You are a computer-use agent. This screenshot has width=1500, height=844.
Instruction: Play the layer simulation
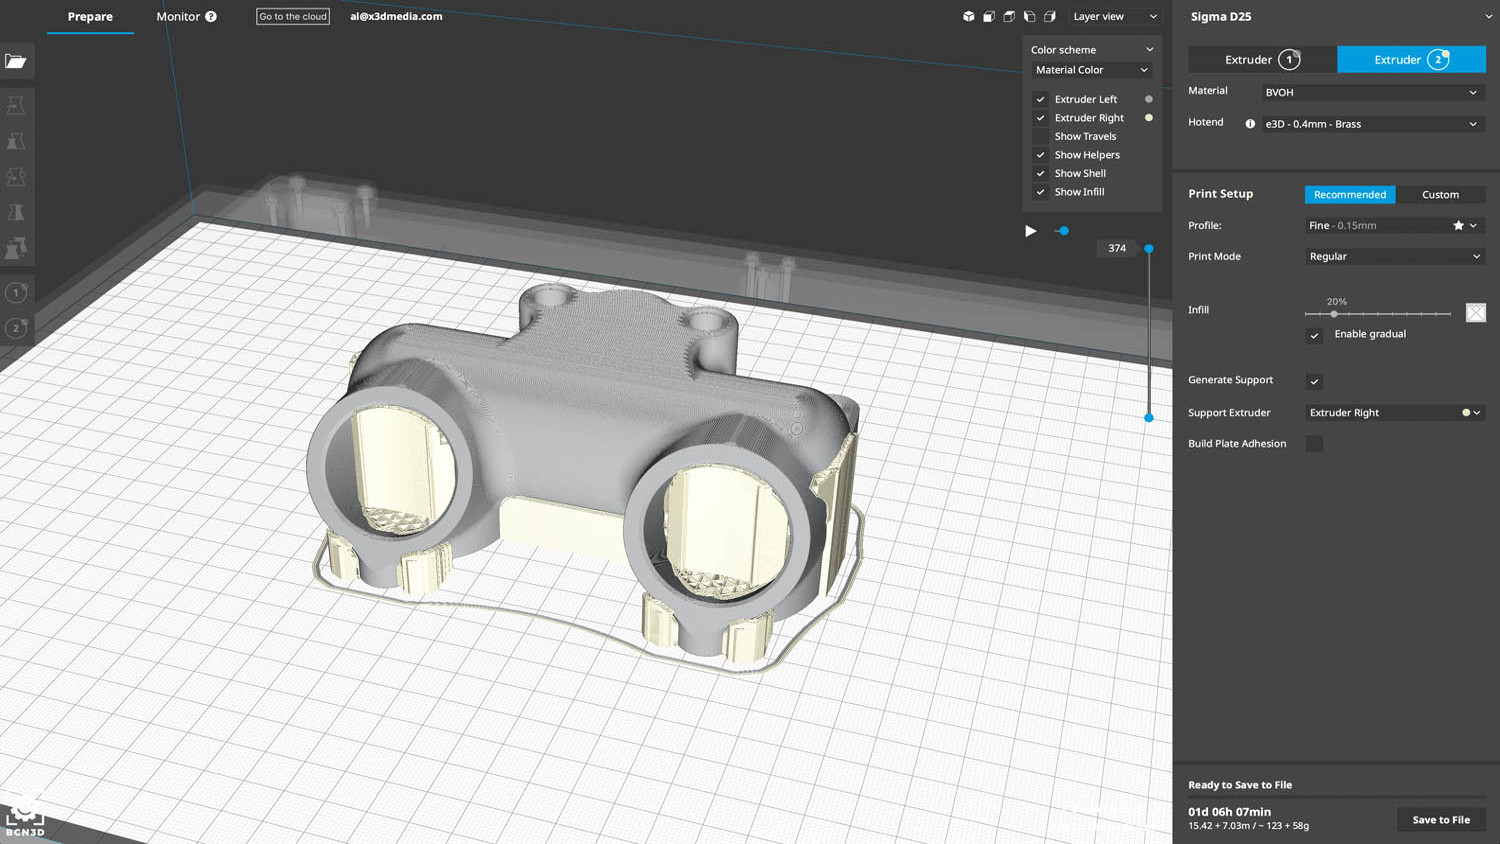[1030, 231]
